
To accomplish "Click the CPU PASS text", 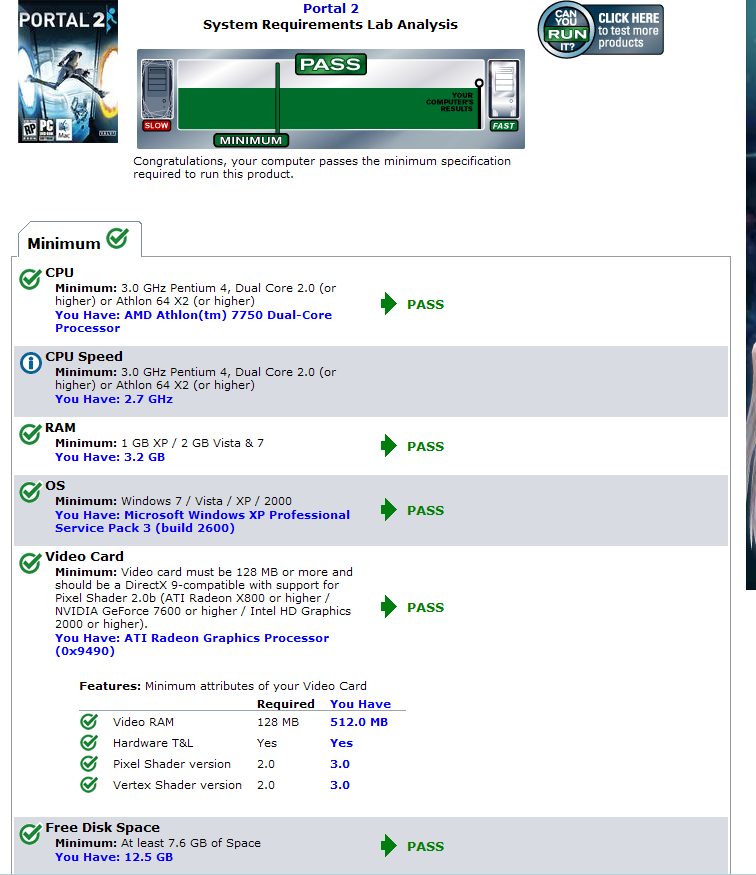I will click(426, 305).
